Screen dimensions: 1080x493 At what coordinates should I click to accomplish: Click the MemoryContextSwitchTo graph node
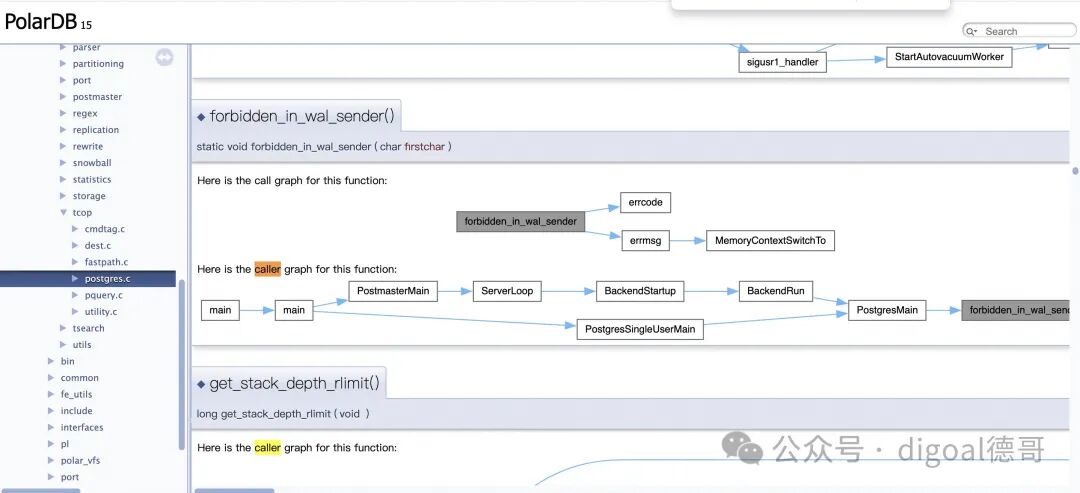(x=770, y=240)
